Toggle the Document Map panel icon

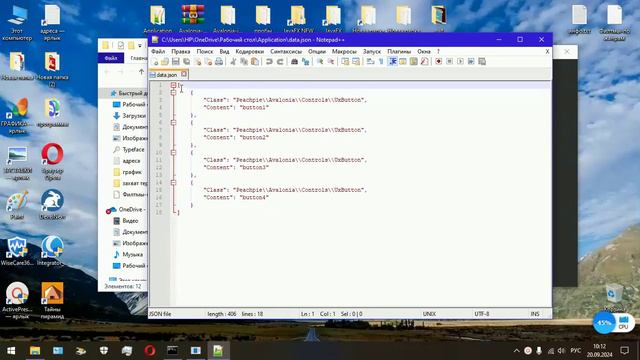[x=413, y=62]
